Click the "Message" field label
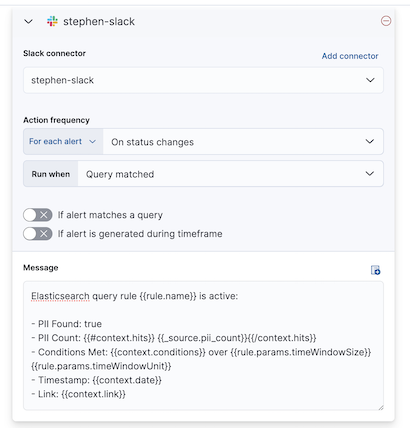The image size is (410, 428). tap(41, 268)
